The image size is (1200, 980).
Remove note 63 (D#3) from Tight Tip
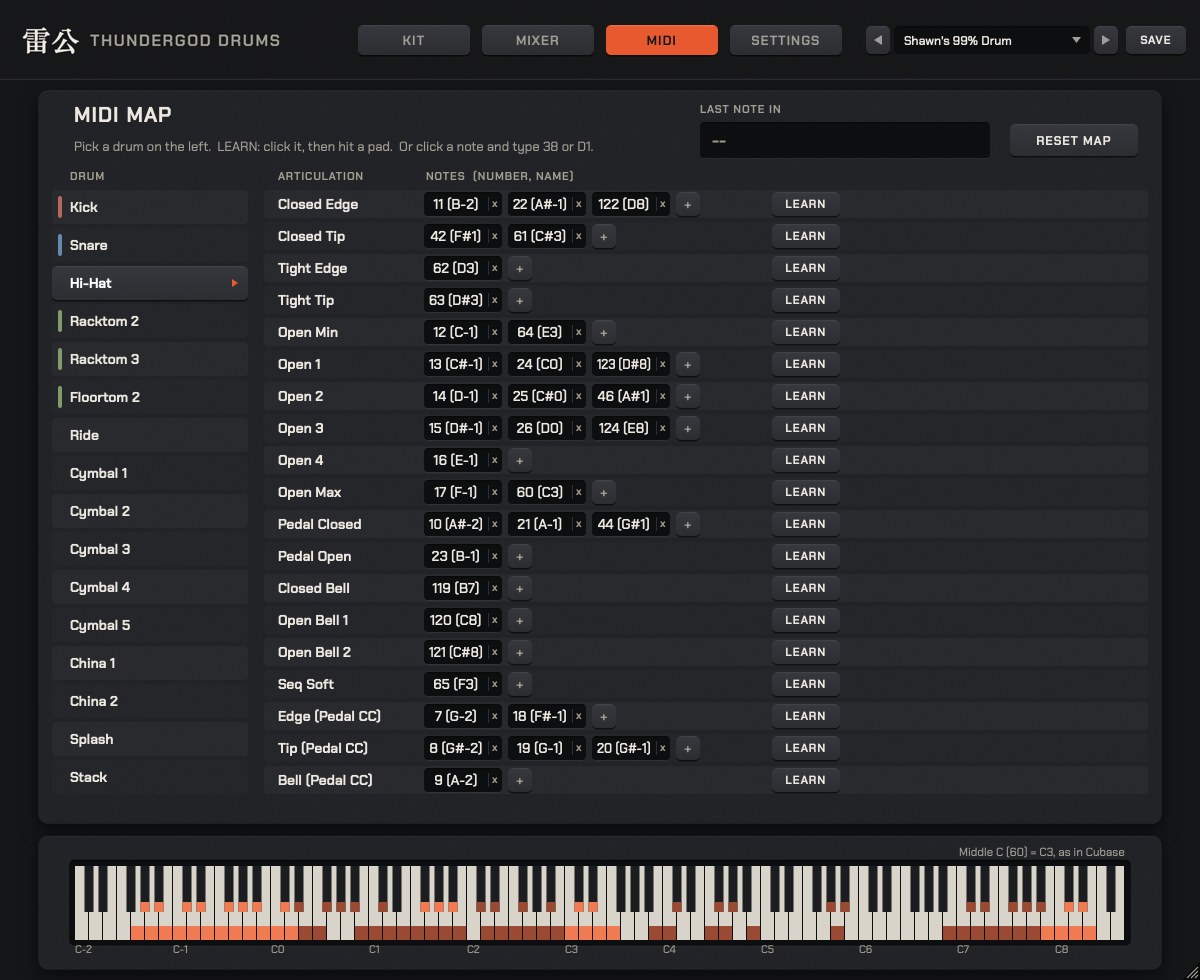point(494,300)
